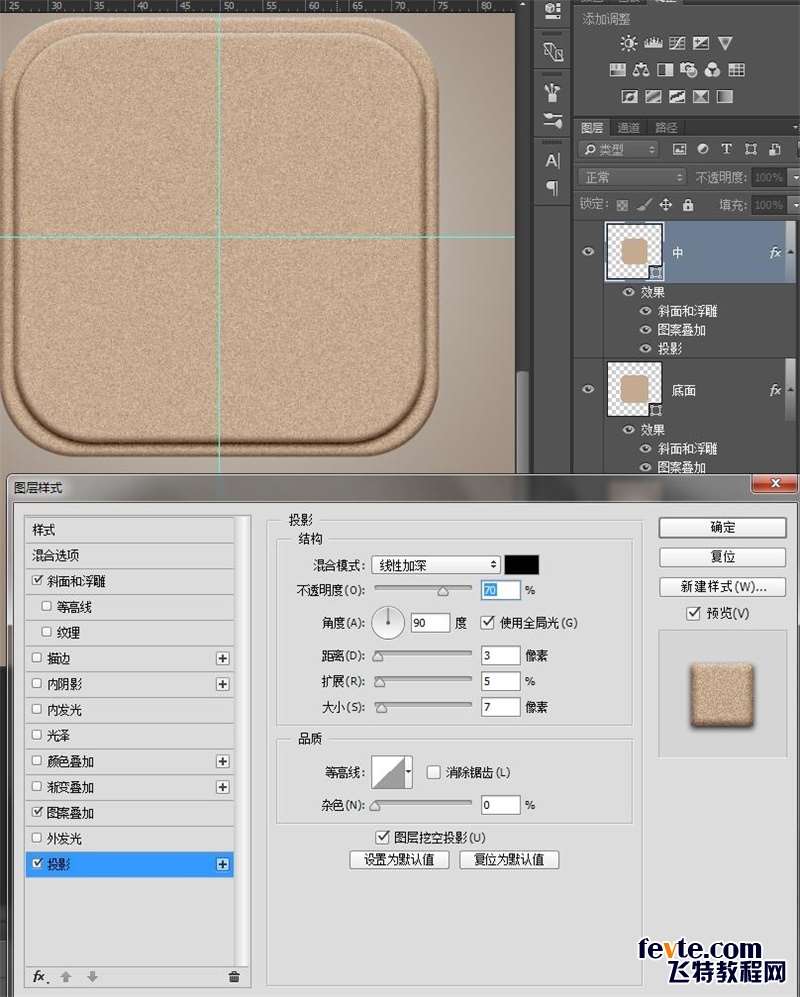Click the Color Balance scales icon
Screen dimensions: 800x997
(641, 70)
